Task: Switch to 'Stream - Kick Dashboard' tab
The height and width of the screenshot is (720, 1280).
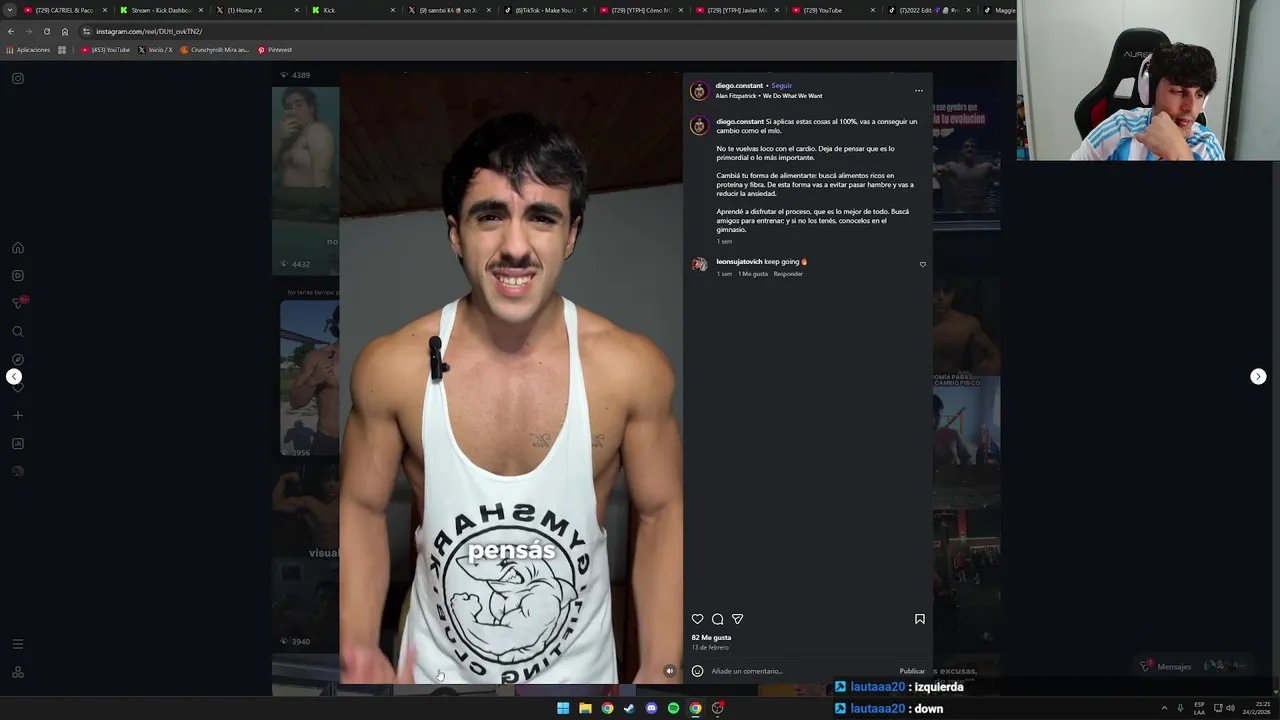Action: pyautogui.click(x=160, y=10)
